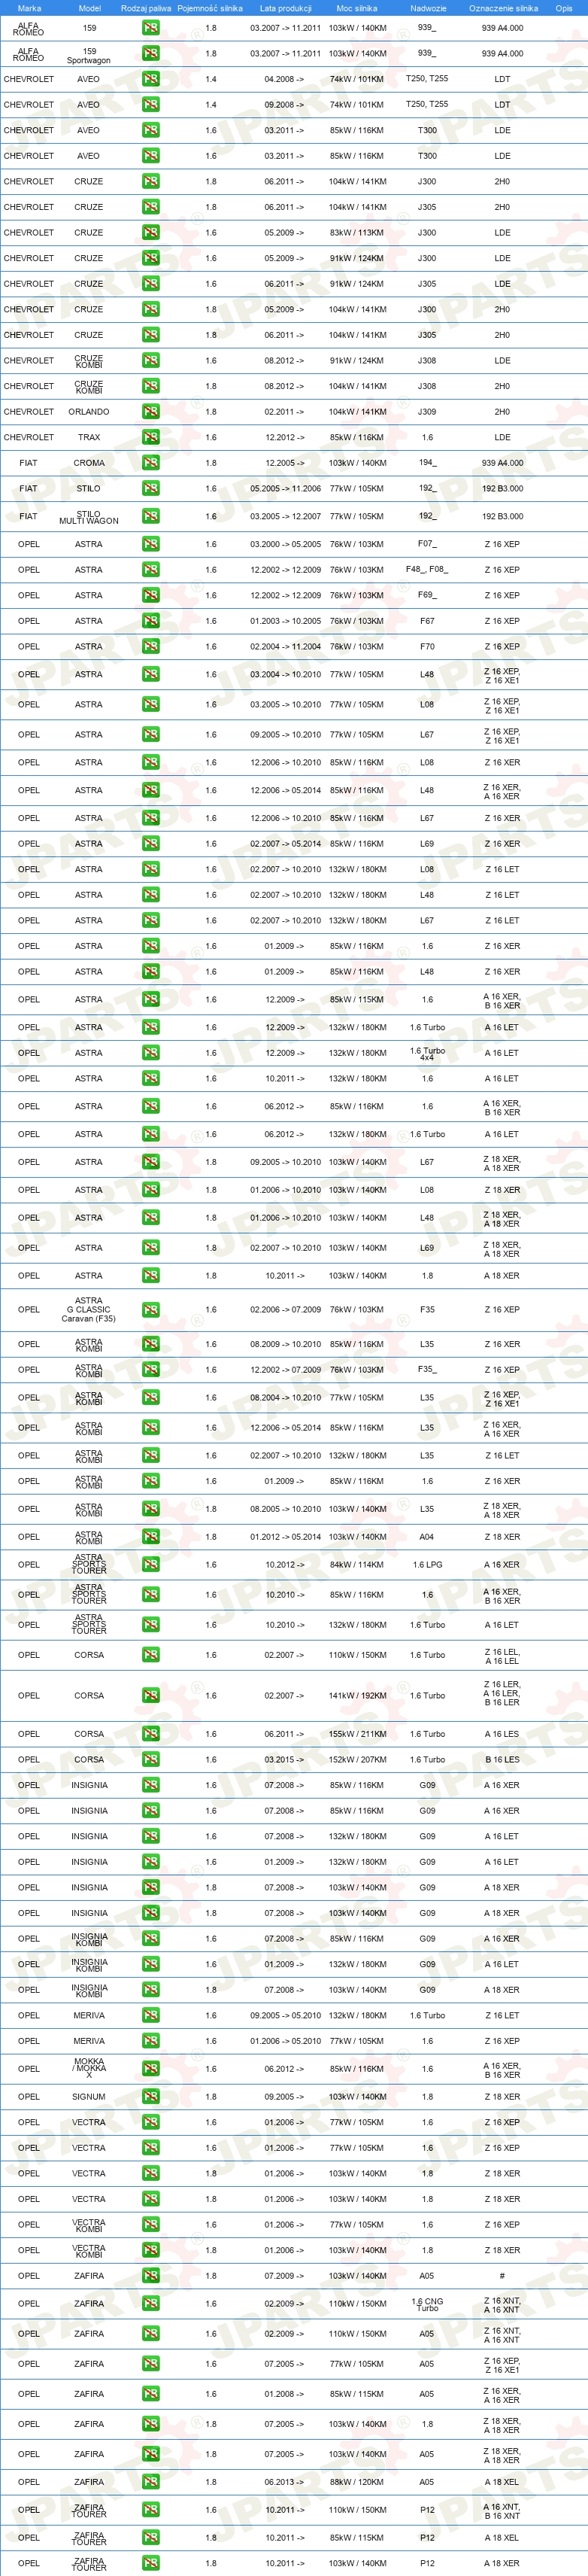
Task: Click the '83kW / 113KM' power cell
Action: tap(358, 232)
